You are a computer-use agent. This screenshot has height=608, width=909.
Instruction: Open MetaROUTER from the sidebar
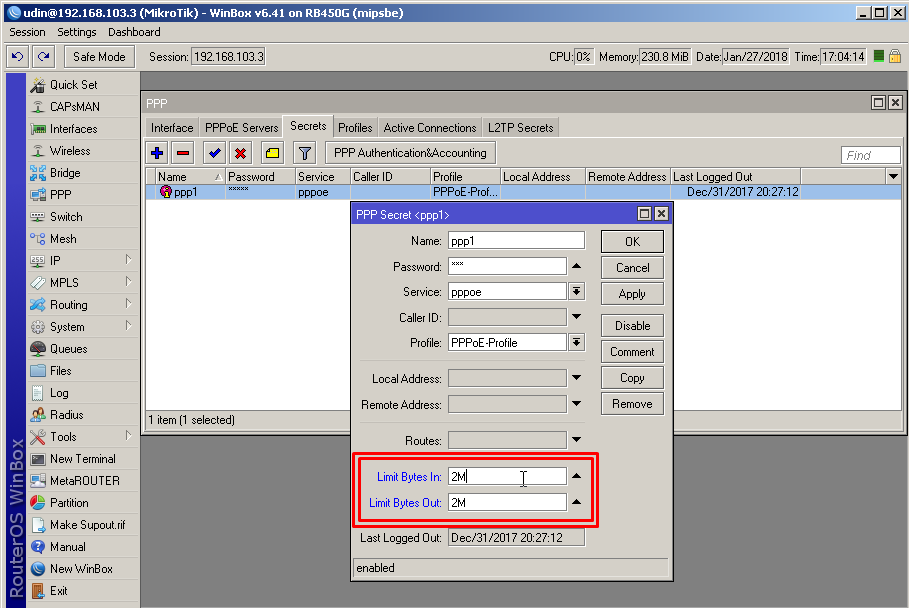pyautogui.click(x=85, y=481)
